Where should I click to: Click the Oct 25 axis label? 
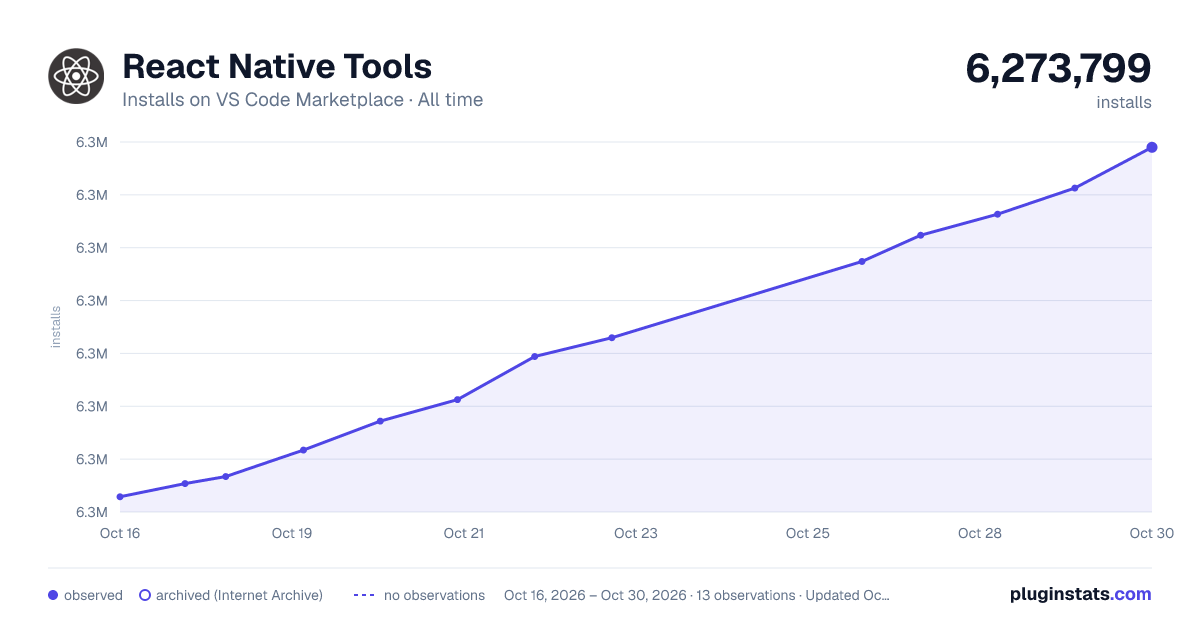[808, 533]
